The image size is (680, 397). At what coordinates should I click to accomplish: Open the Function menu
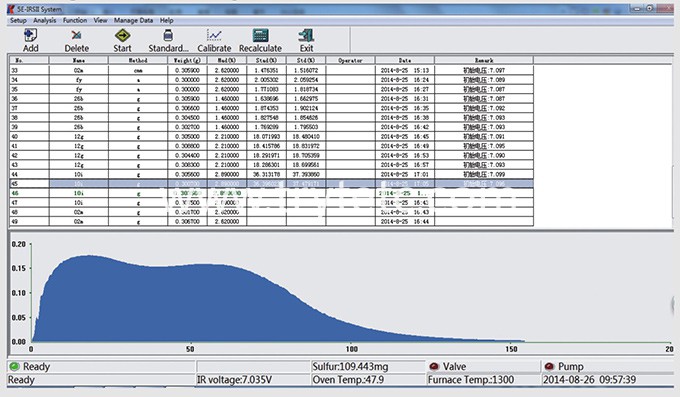(75, 20)
